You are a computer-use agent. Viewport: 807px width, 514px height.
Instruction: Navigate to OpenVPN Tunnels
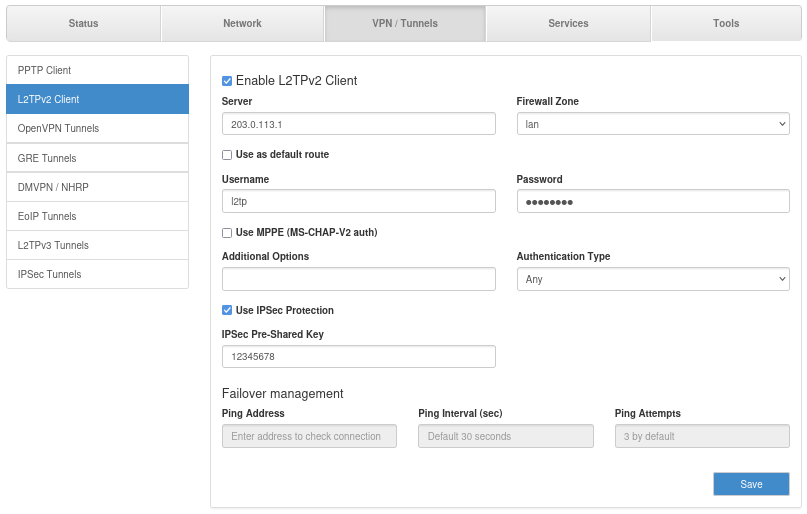tap(97, 129)
